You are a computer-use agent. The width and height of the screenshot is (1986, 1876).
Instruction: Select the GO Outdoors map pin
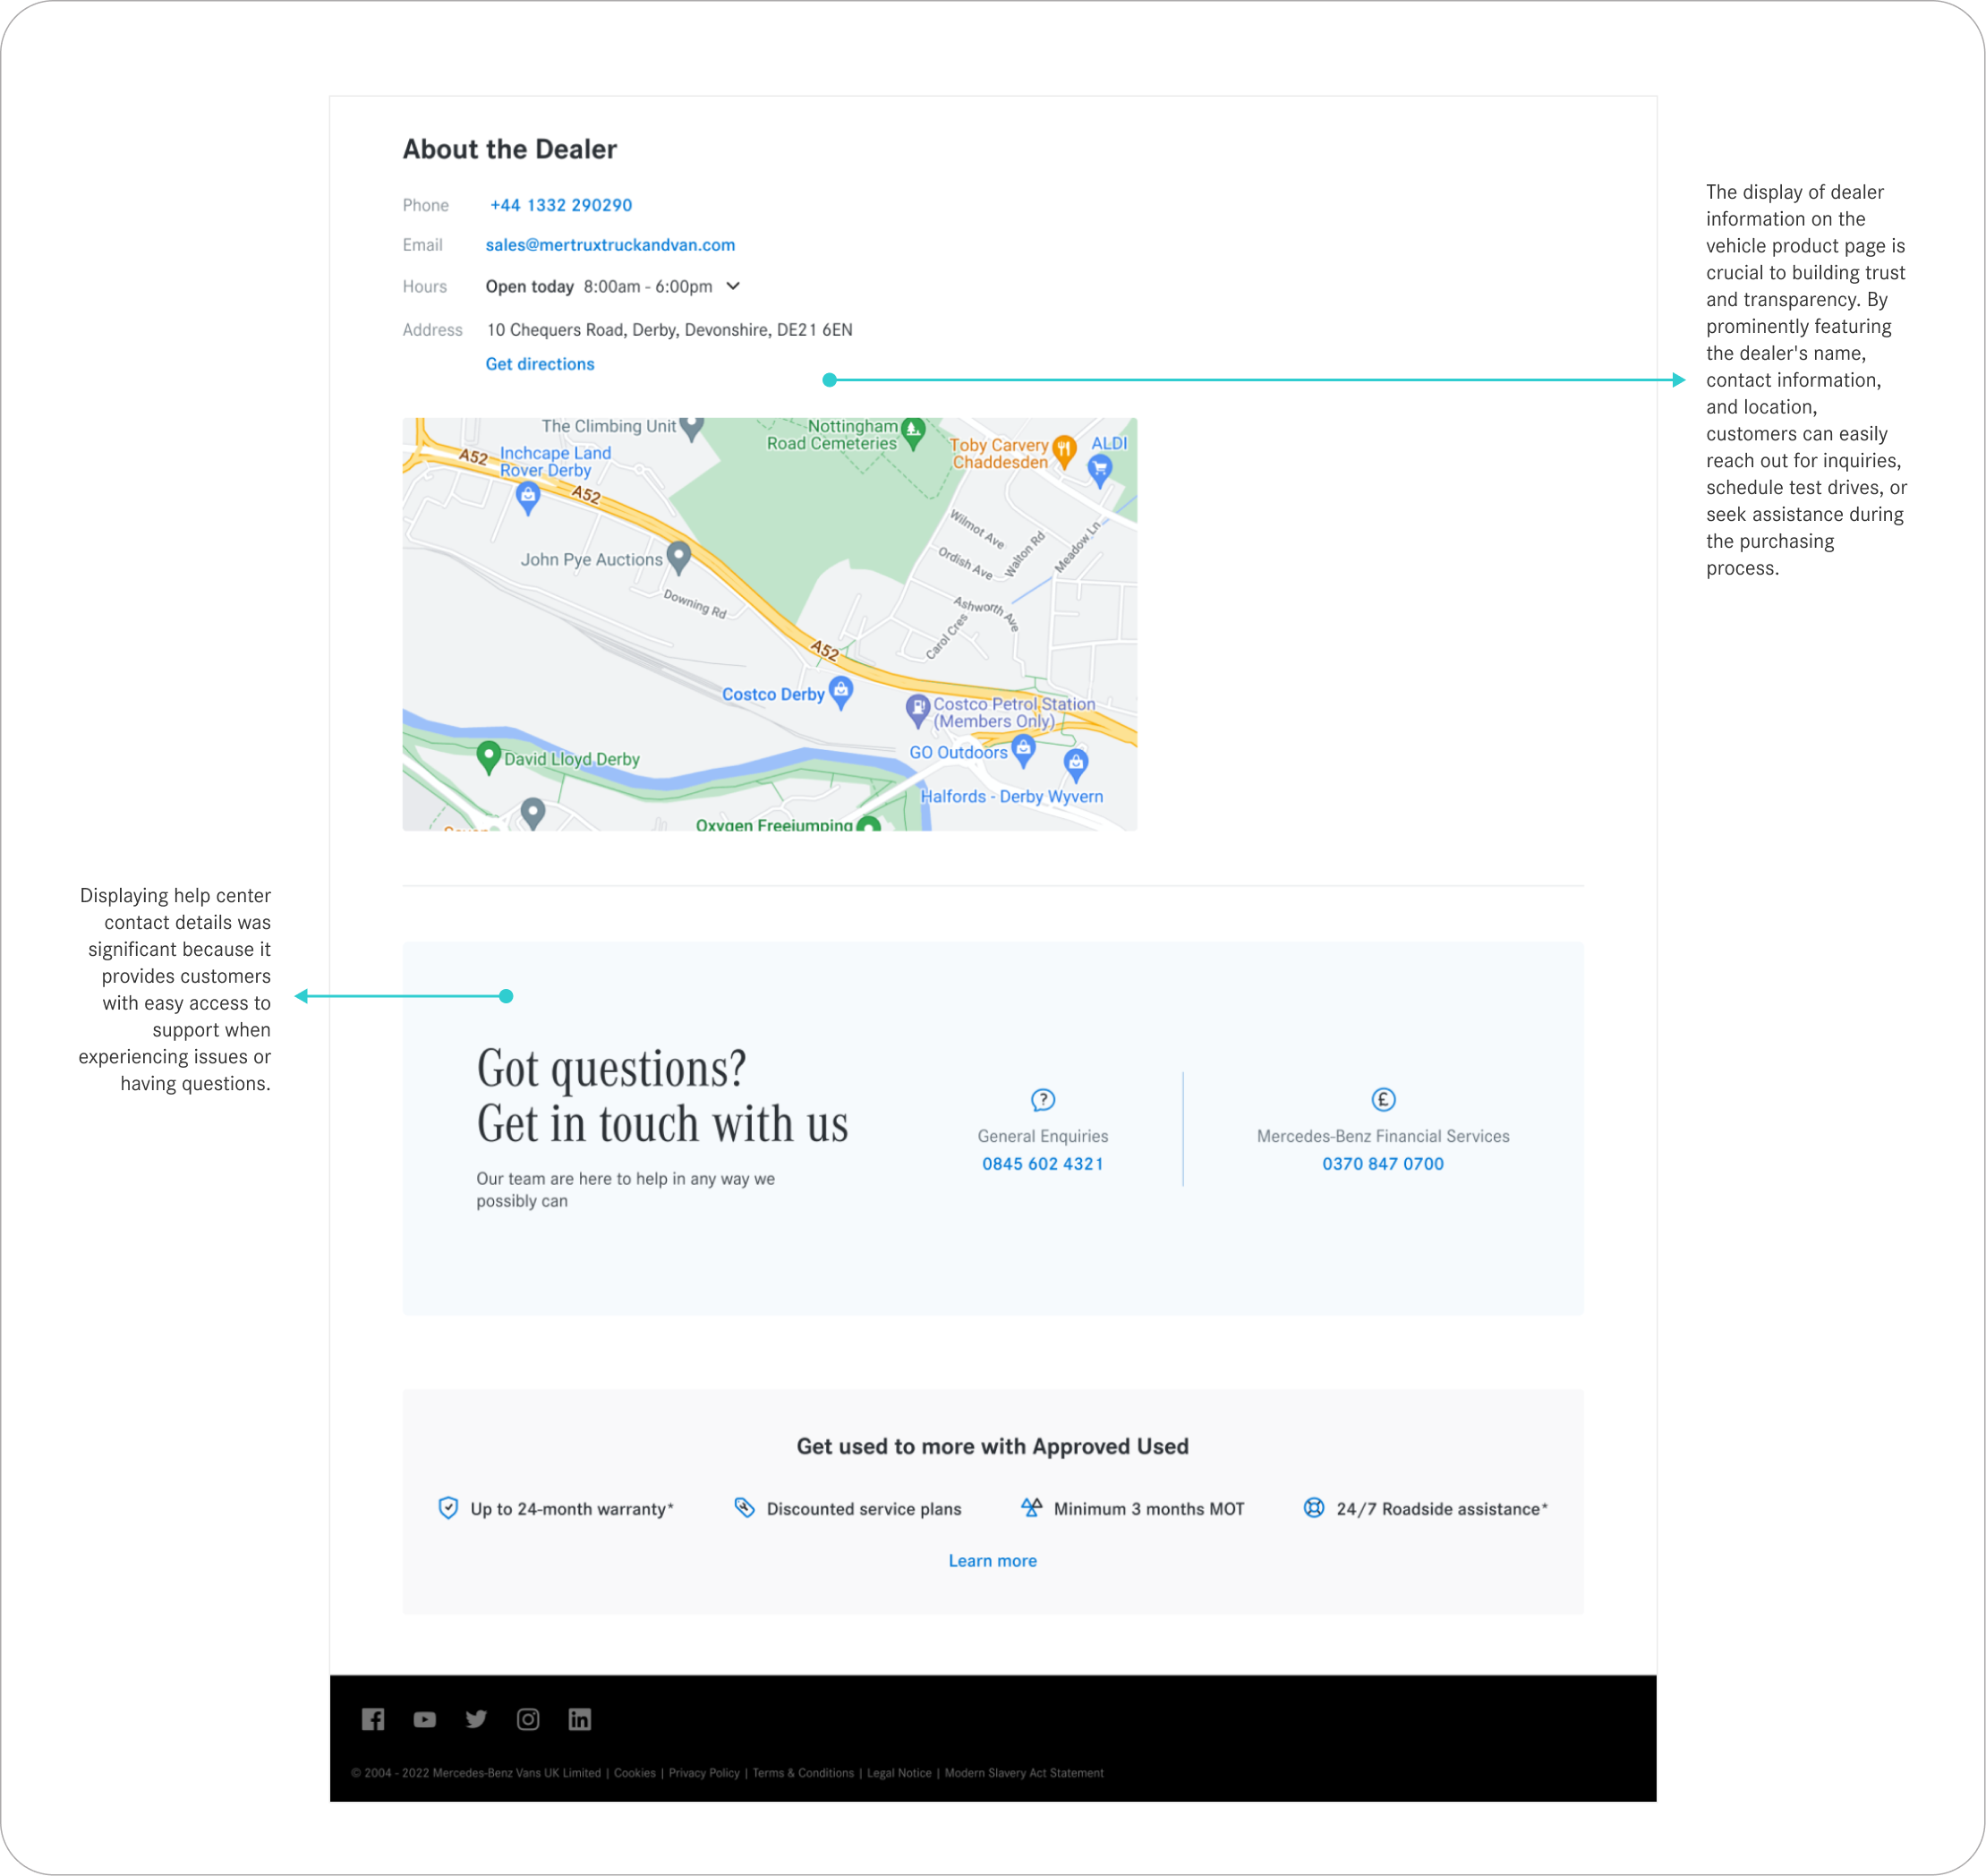pyautogui.click(x=1023, y=750)
